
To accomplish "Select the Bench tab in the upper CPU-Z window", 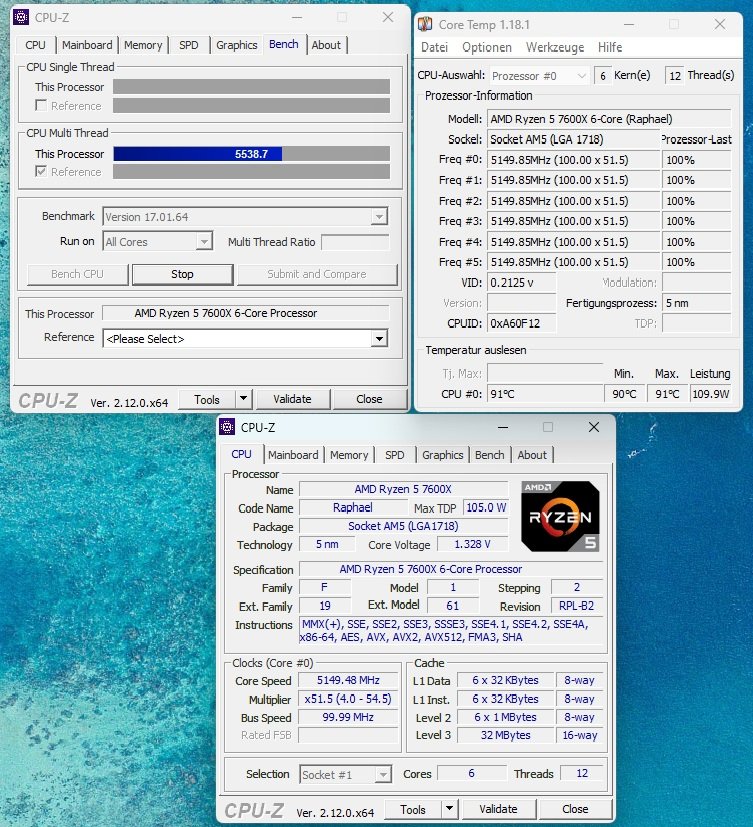I will (284, 44).
